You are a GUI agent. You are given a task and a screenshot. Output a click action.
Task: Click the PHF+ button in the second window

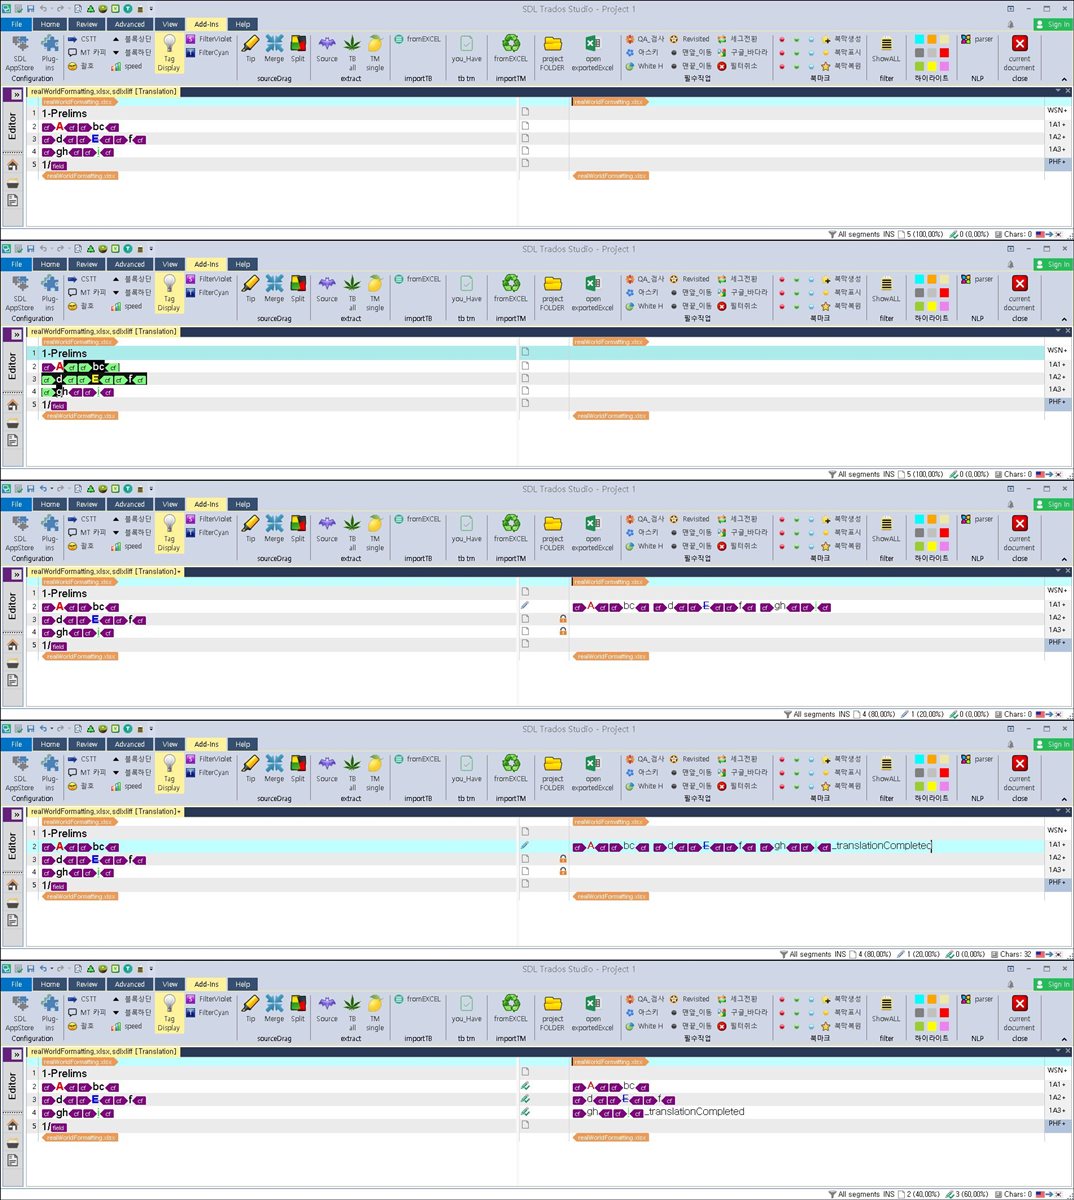point(1057,402)
